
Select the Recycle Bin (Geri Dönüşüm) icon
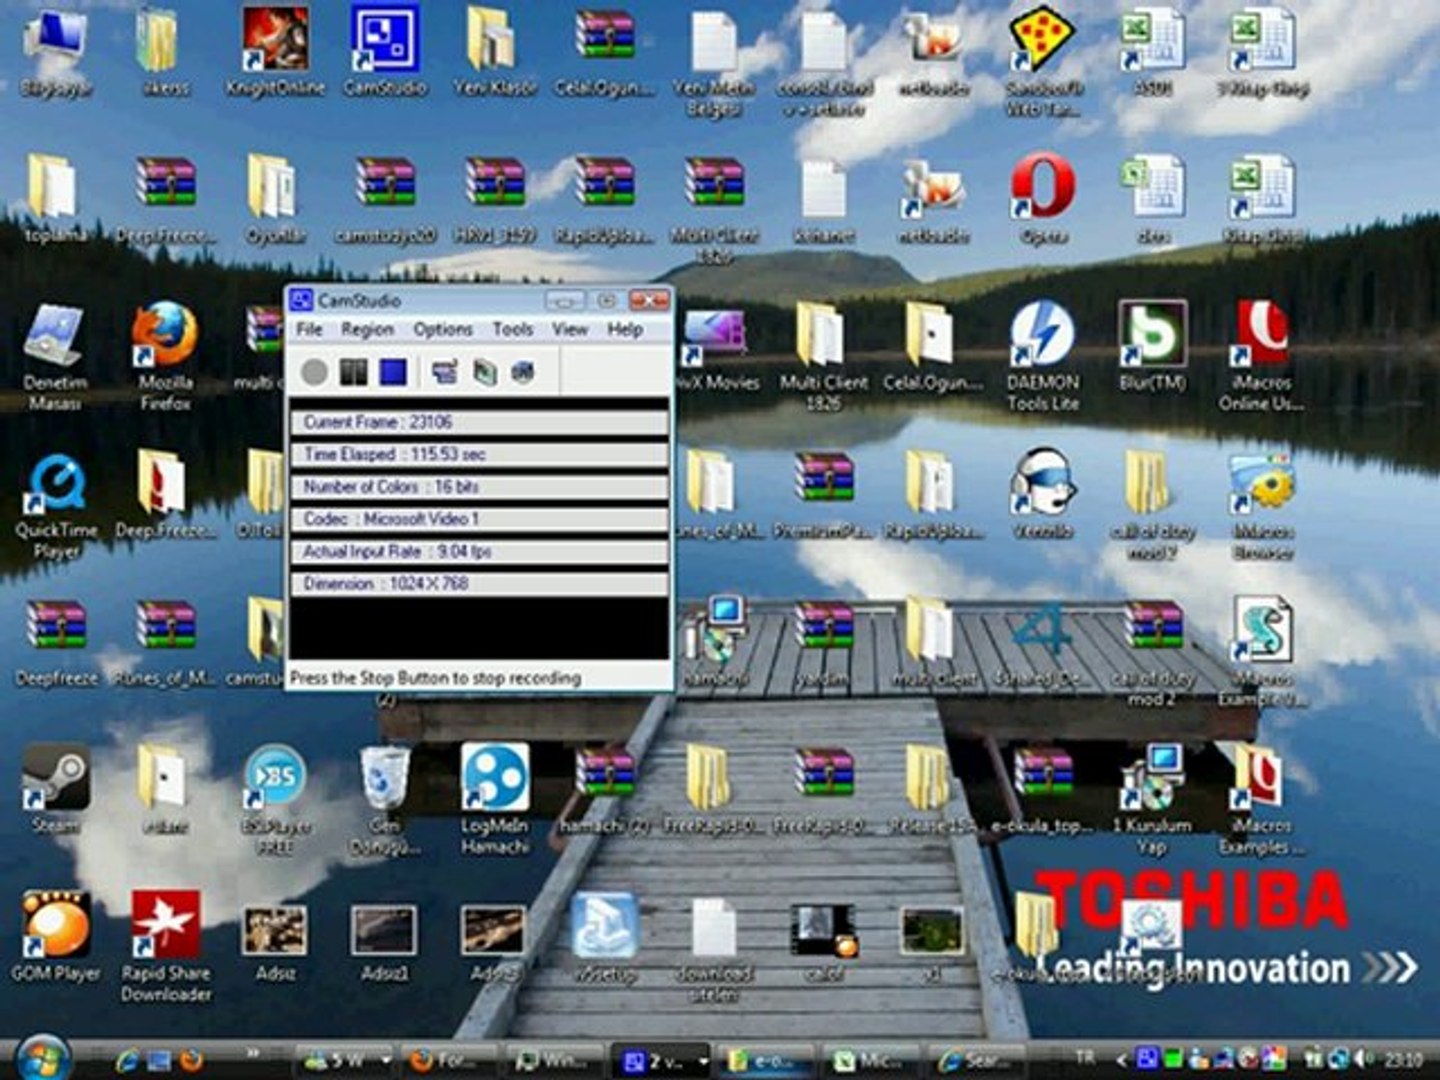[385, 800]
